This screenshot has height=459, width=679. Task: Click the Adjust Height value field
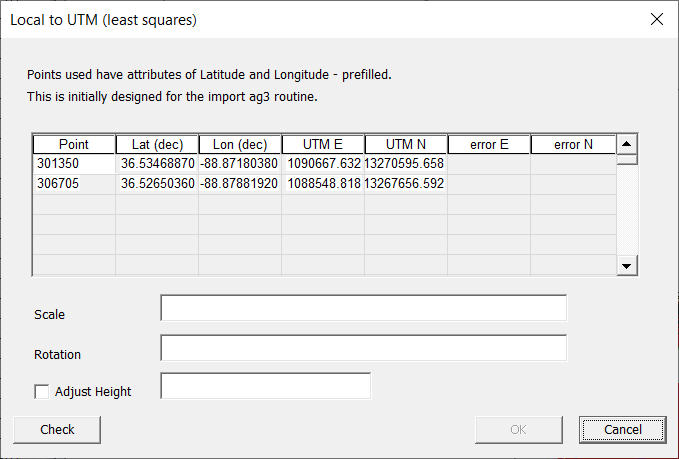pos(265,386)
